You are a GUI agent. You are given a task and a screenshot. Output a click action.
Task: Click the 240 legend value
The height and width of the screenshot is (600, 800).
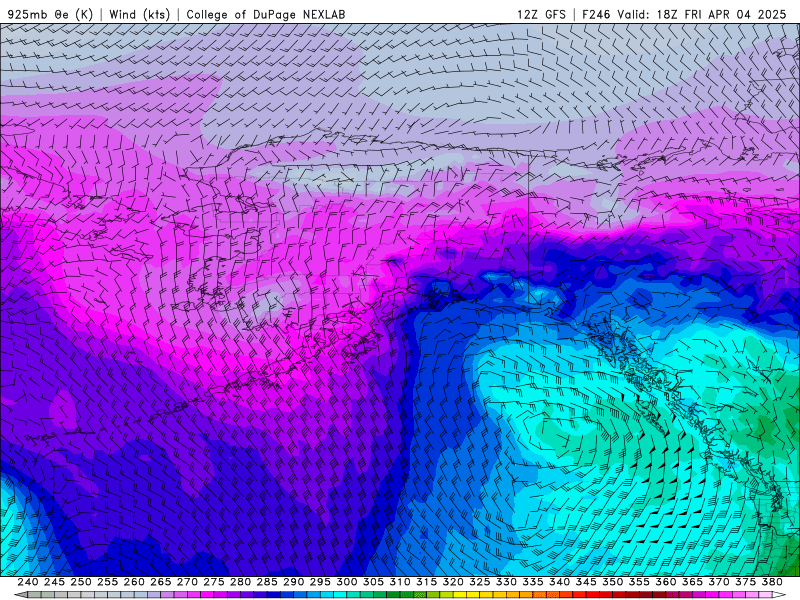click(28, 582)
